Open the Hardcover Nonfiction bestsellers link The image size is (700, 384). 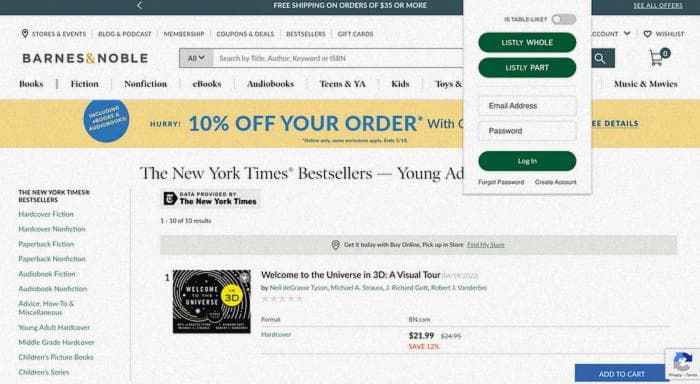pos(52,229)
